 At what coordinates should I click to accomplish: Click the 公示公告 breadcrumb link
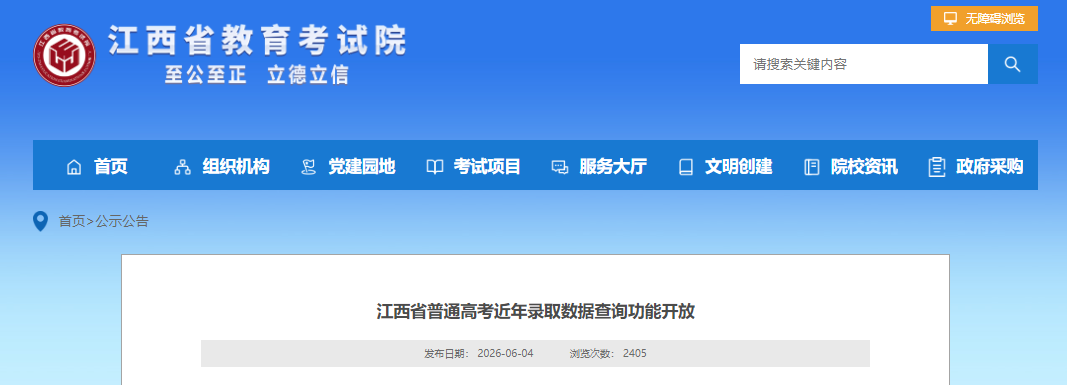point(122,221)
